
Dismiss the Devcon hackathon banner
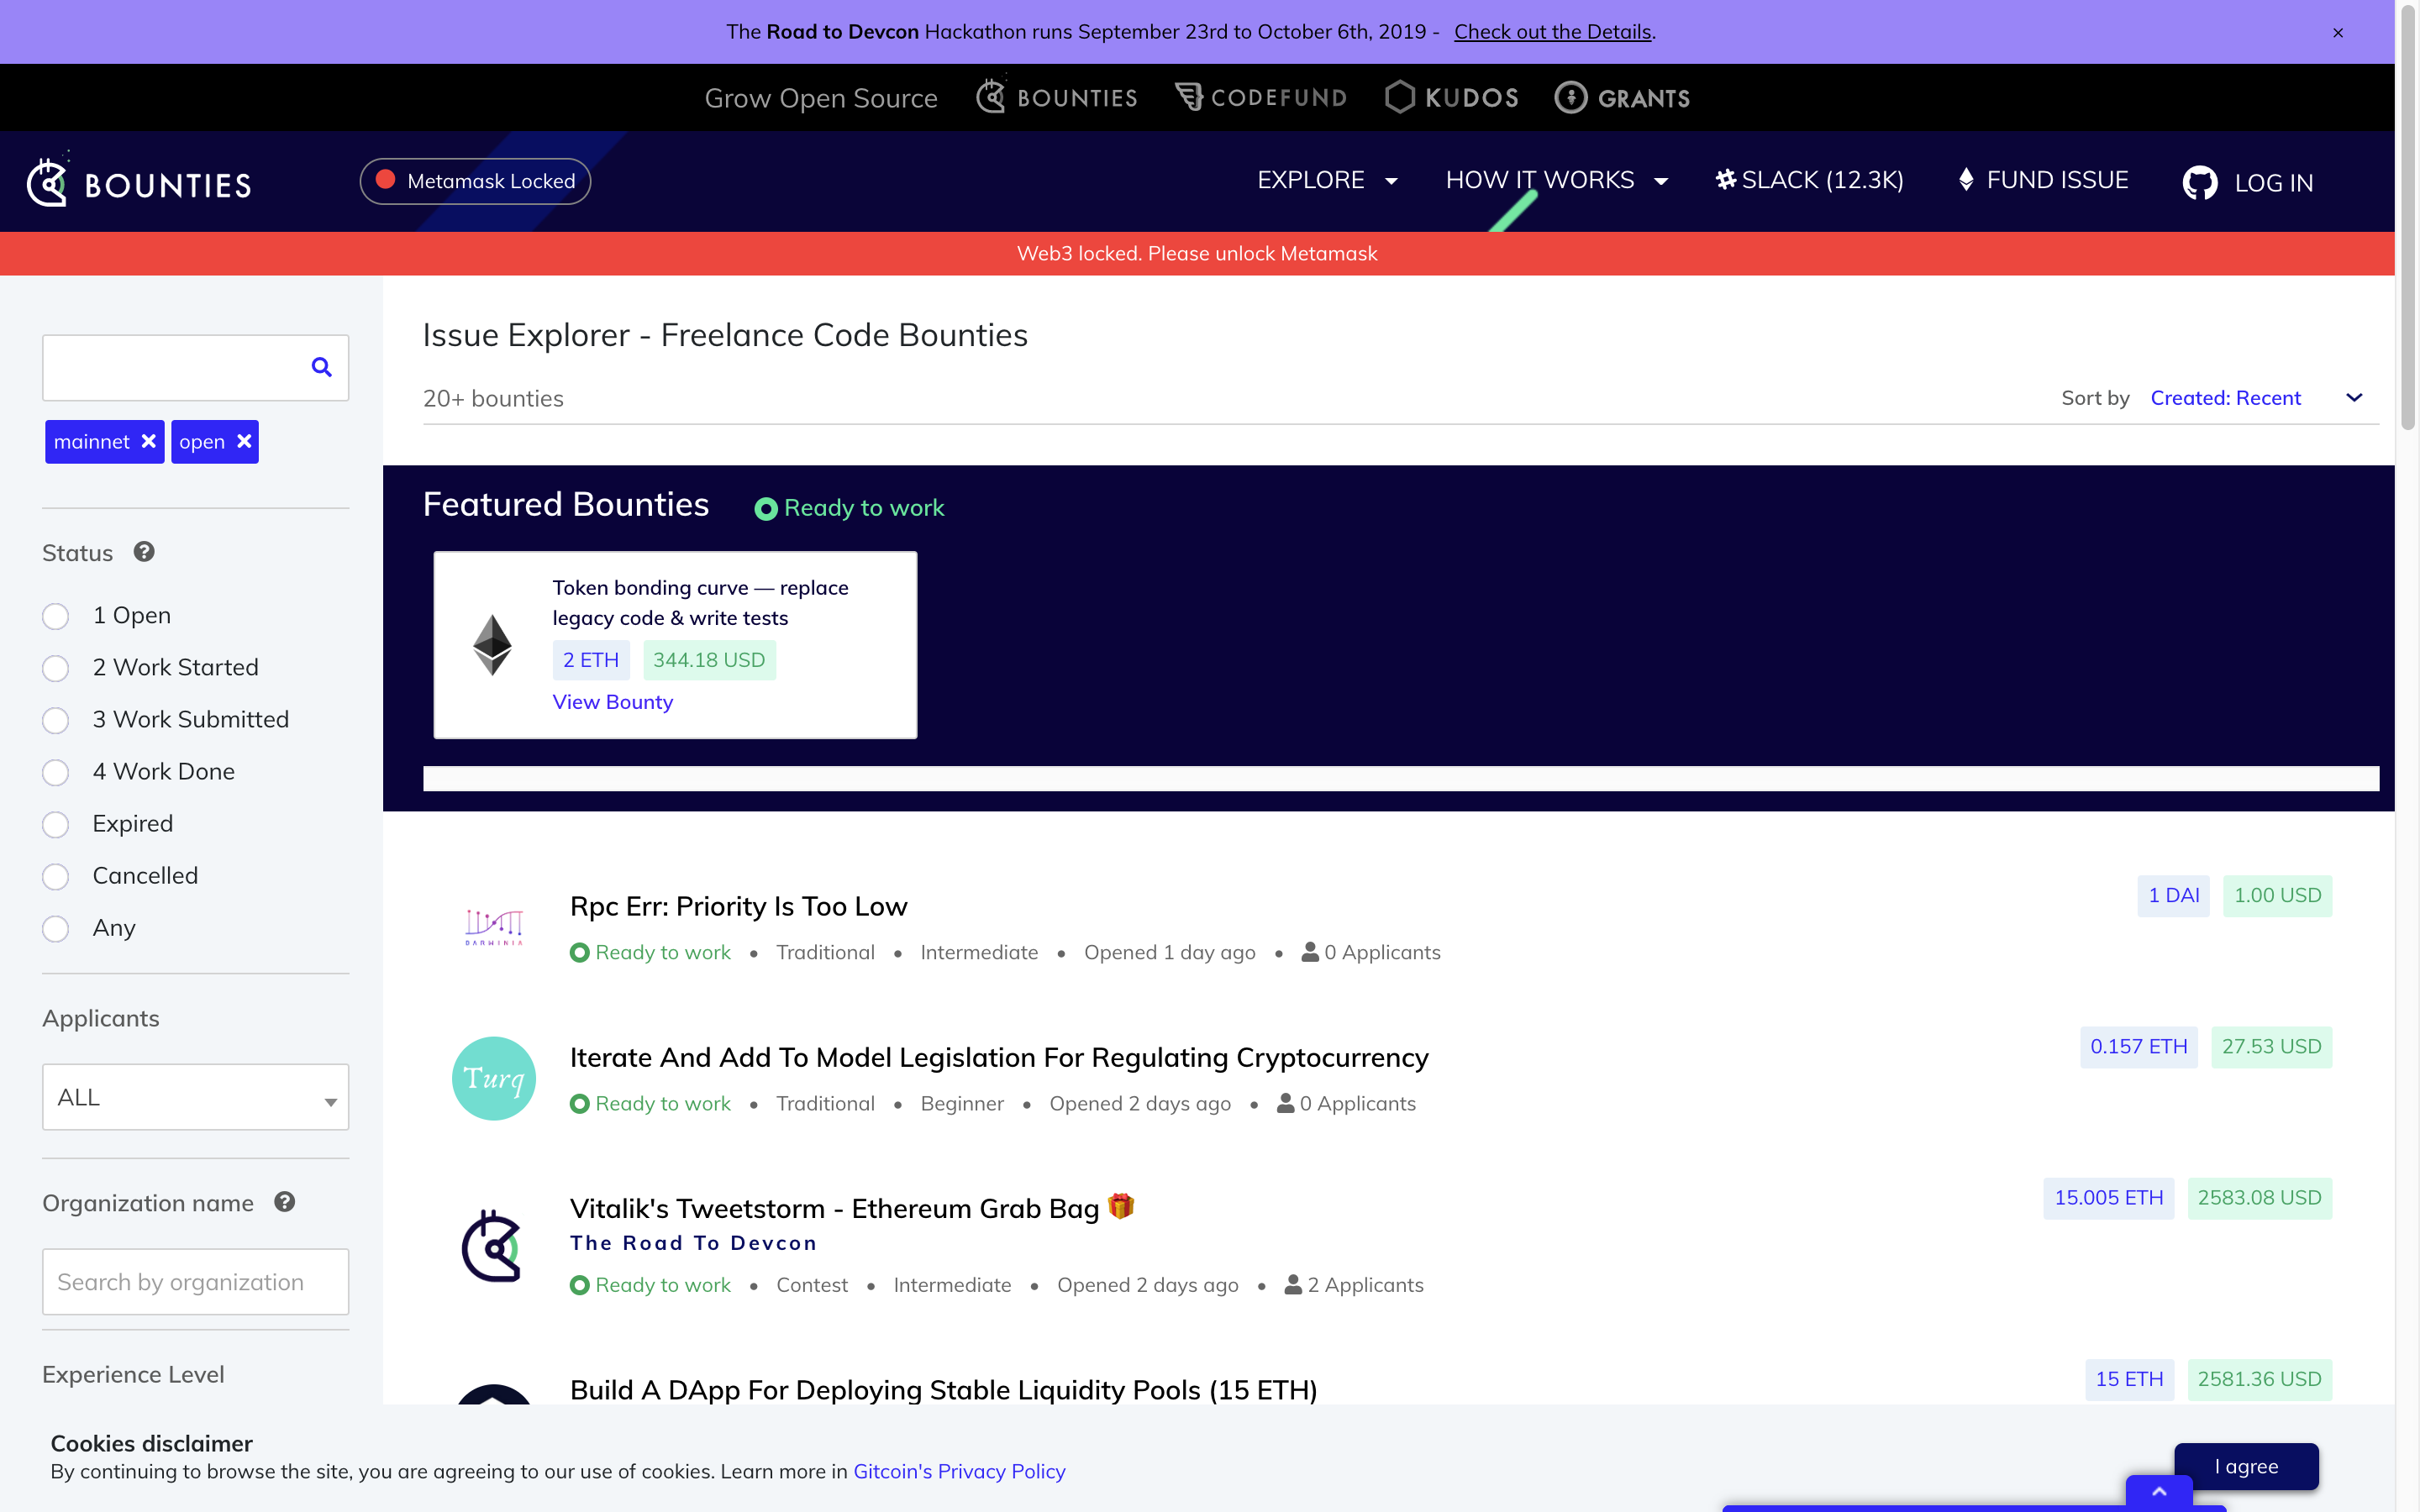2338,32
